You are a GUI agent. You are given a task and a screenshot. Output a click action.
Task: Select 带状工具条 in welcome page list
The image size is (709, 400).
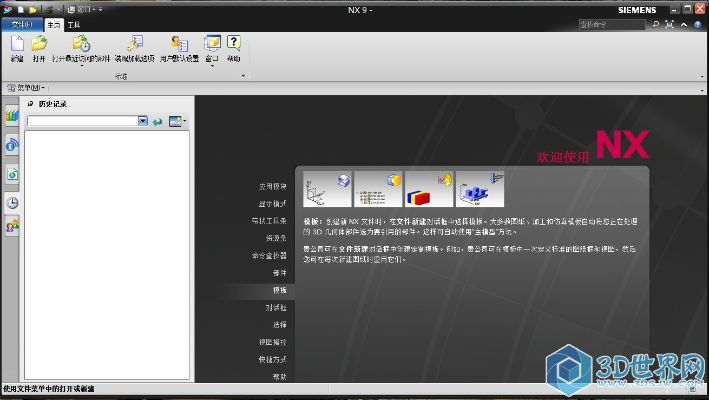(269, 221)
